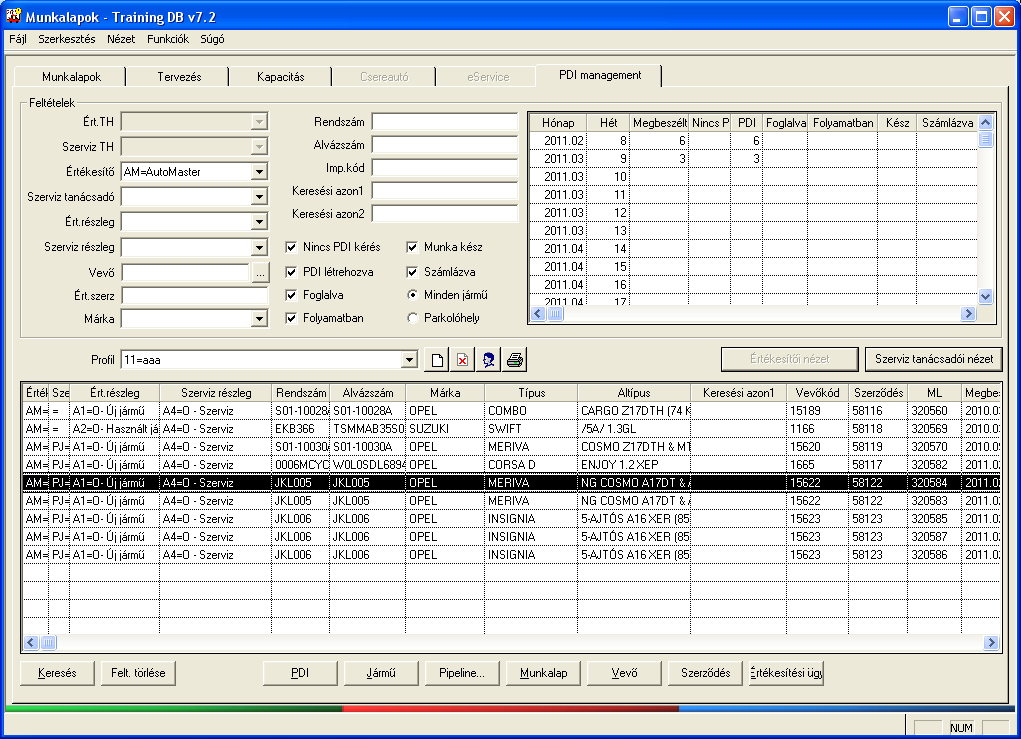Click the Ért.szerz input field
The image size is (1021, 739).
tap(195, 296)
